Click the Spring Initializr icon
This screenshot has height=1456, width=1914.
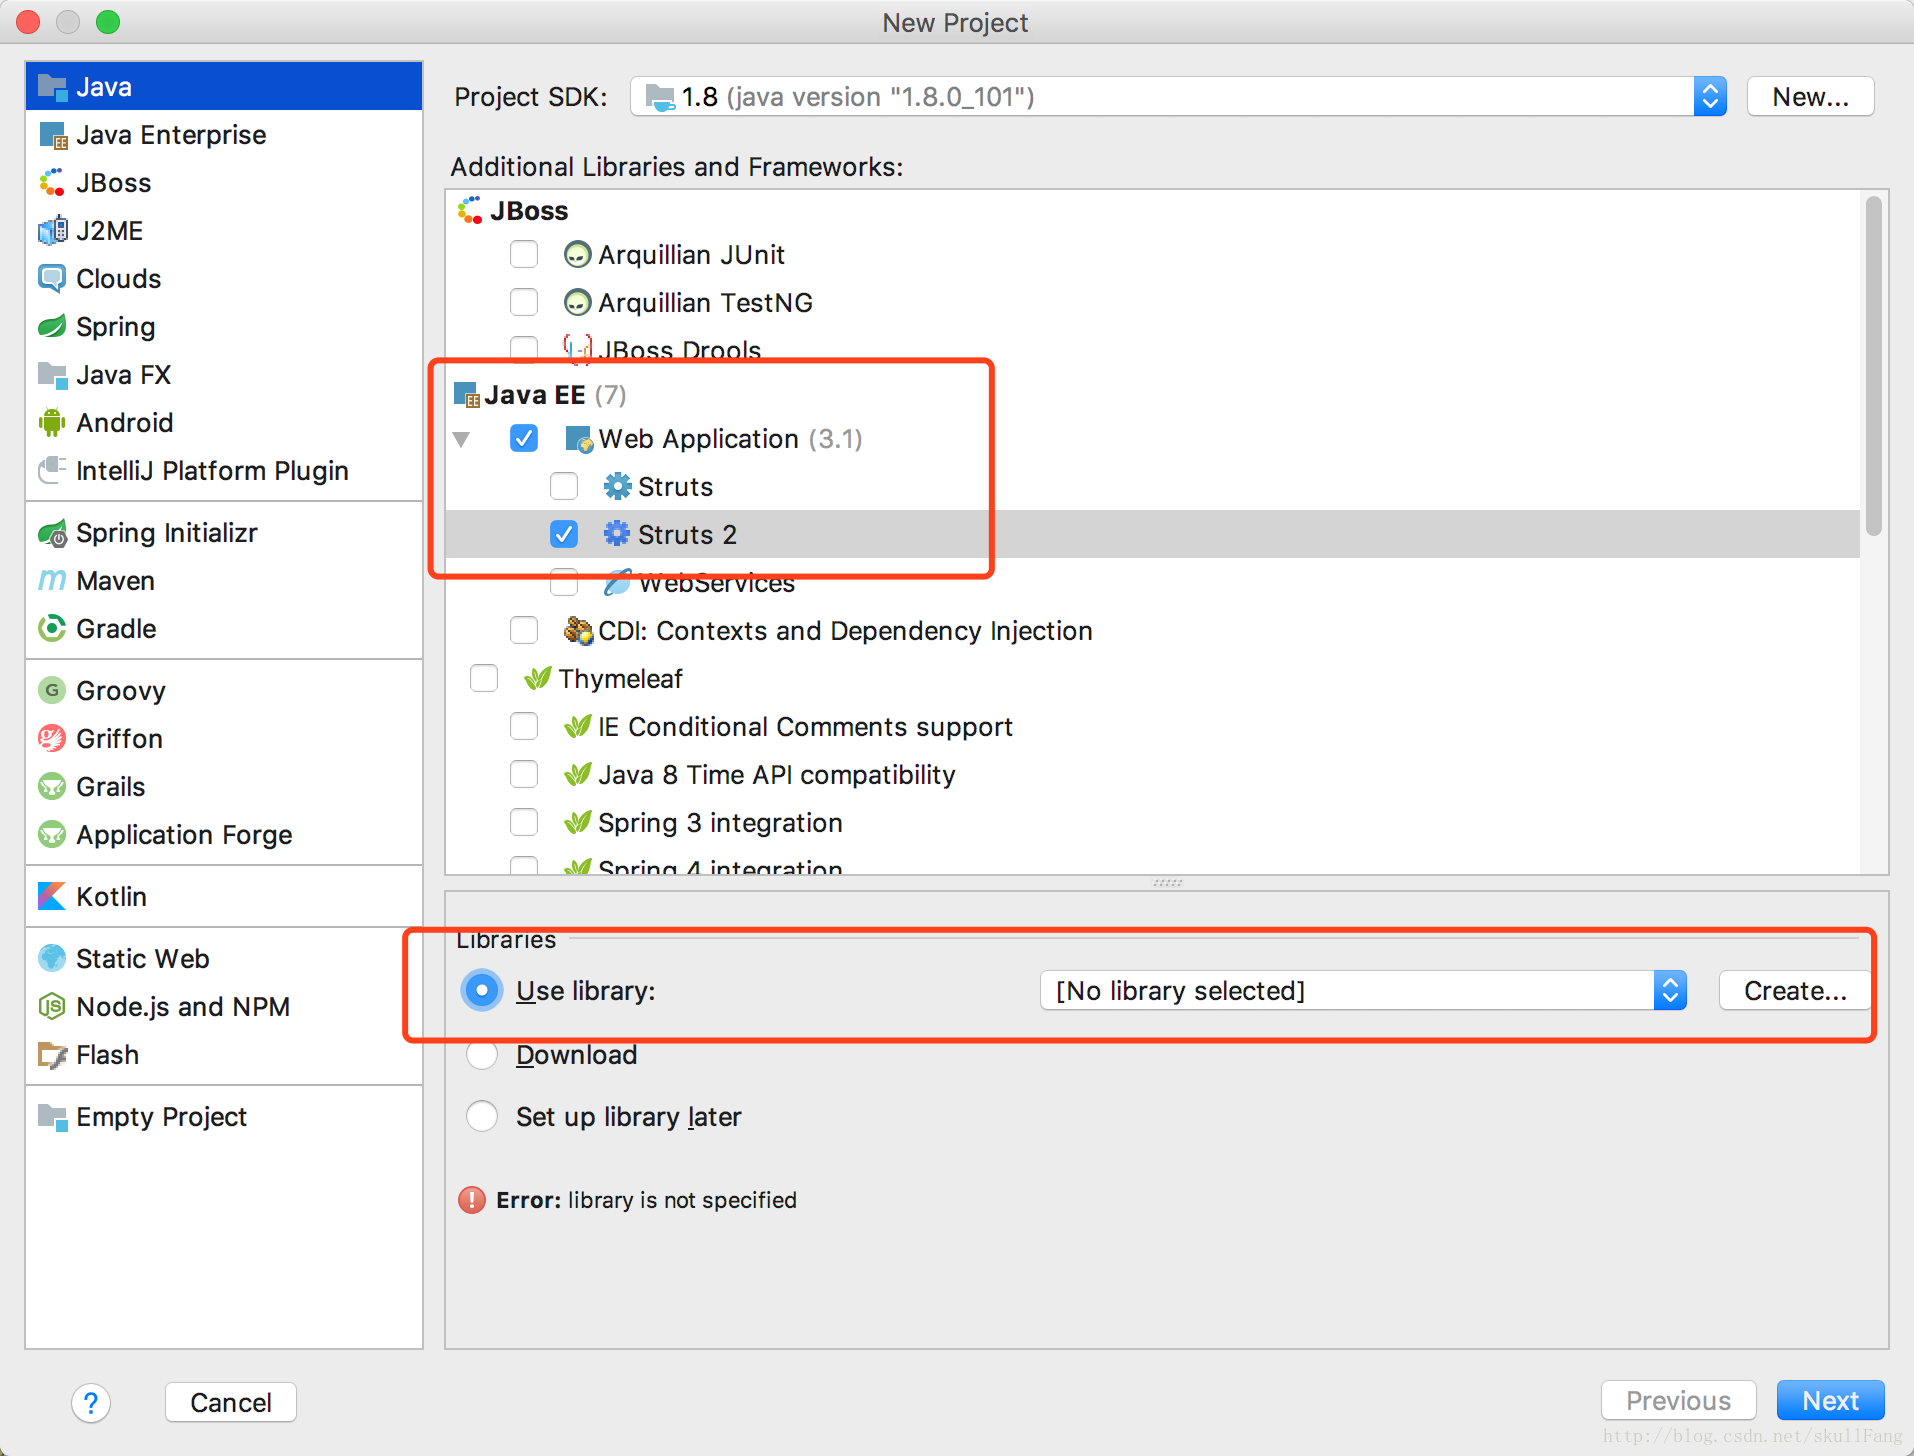click(52, 533)
